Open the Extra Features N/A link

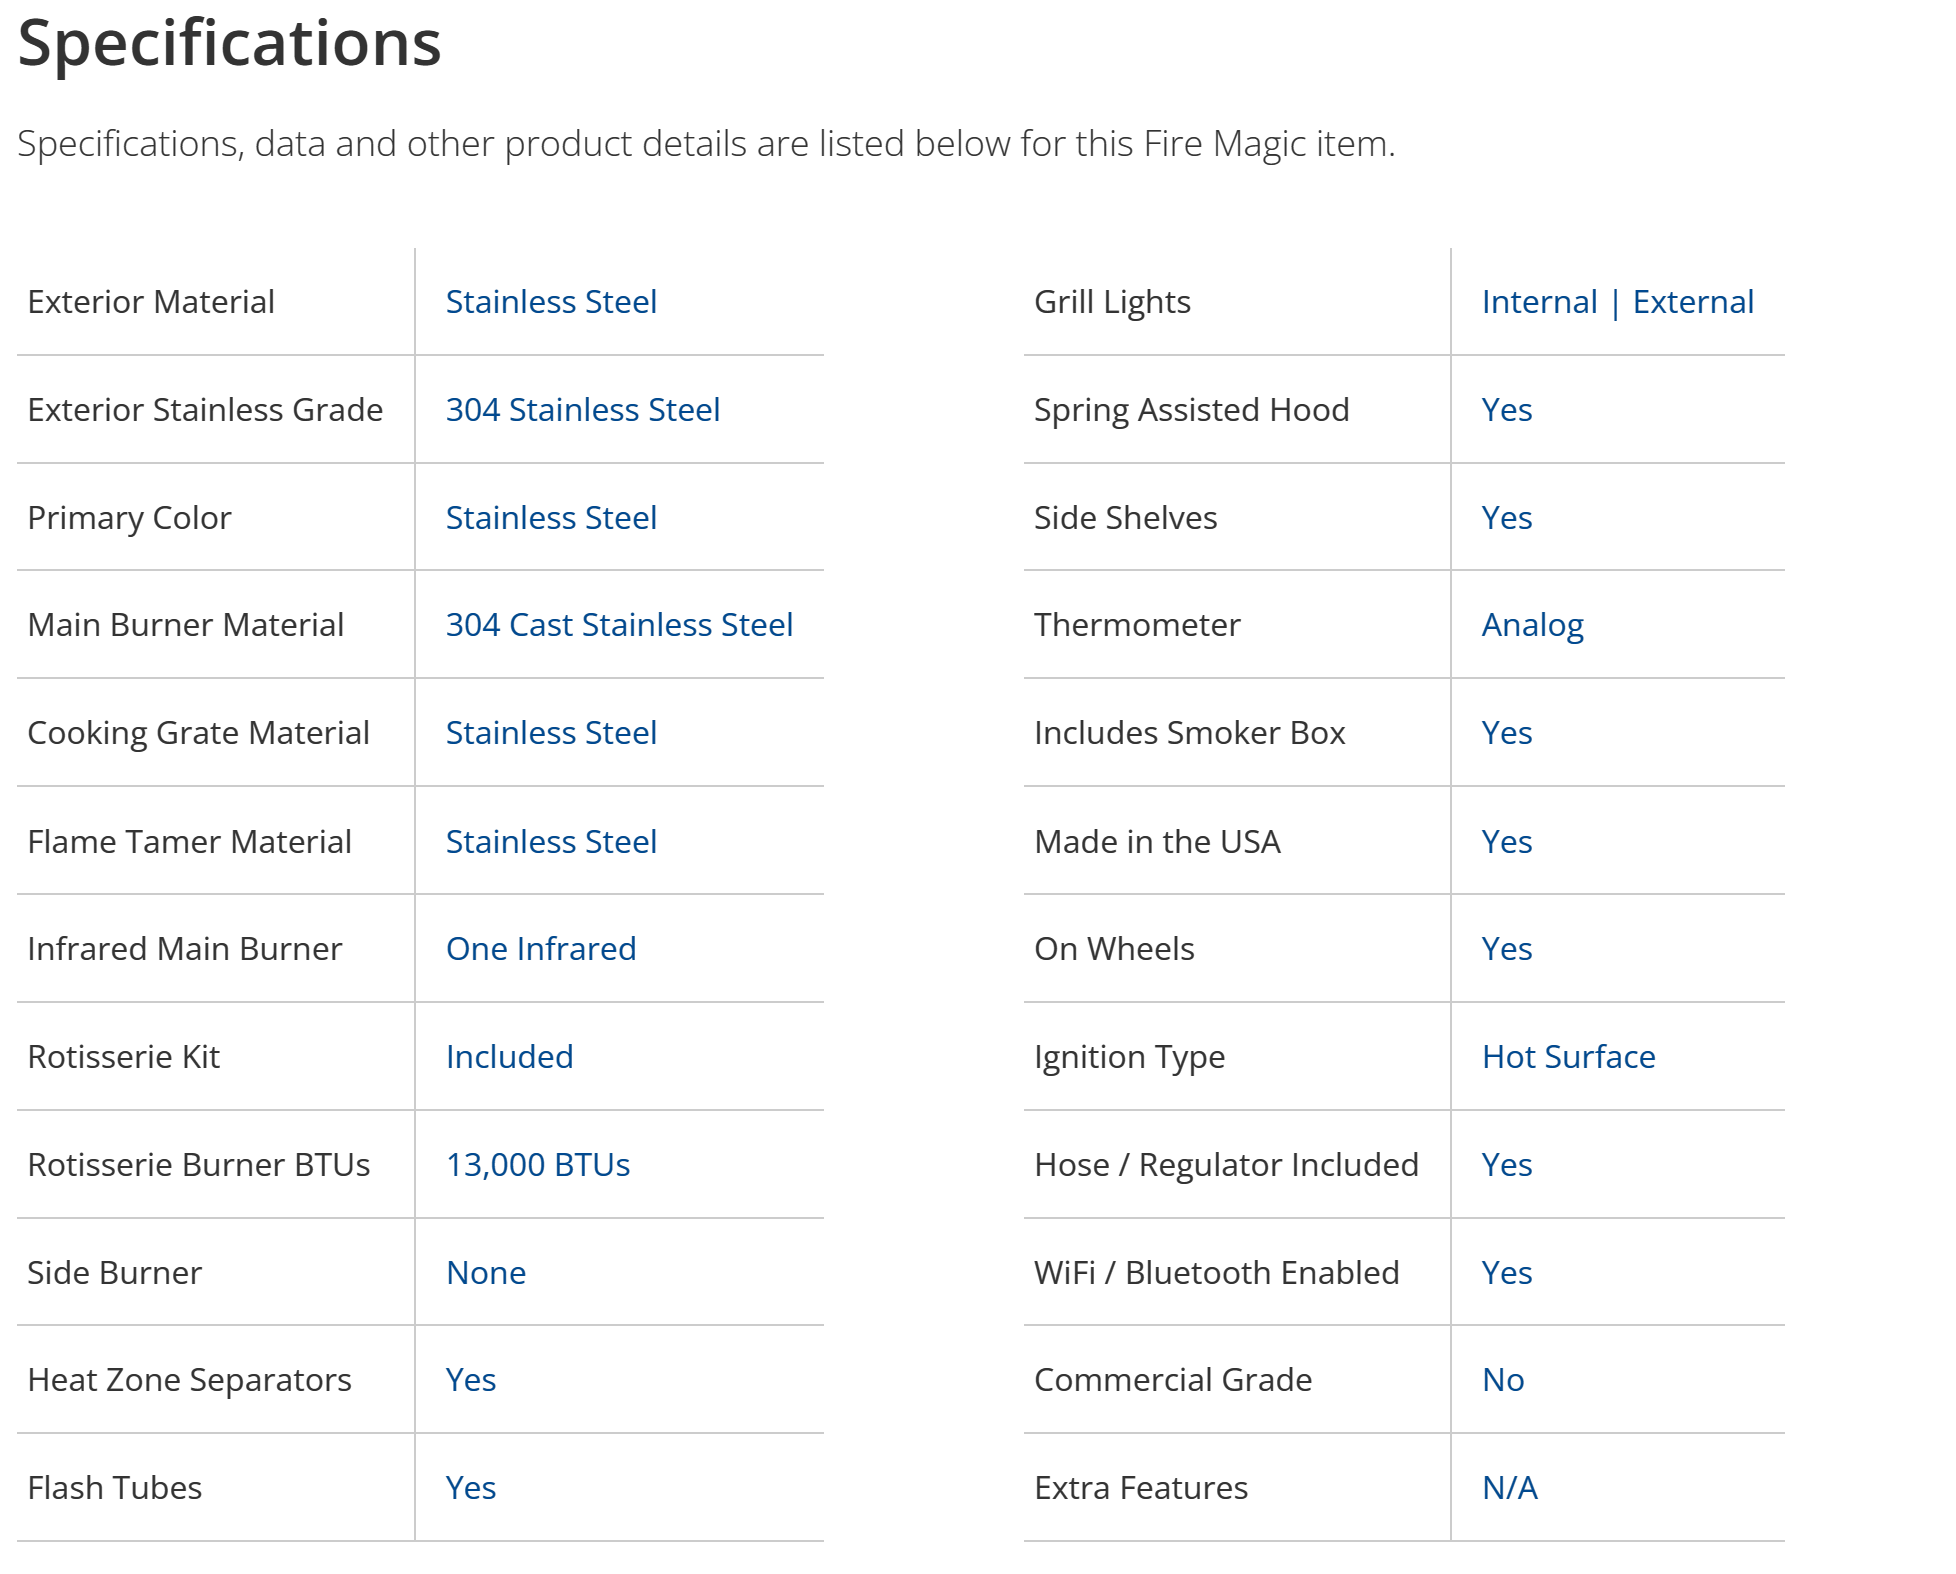(x=1509, y=1488)
